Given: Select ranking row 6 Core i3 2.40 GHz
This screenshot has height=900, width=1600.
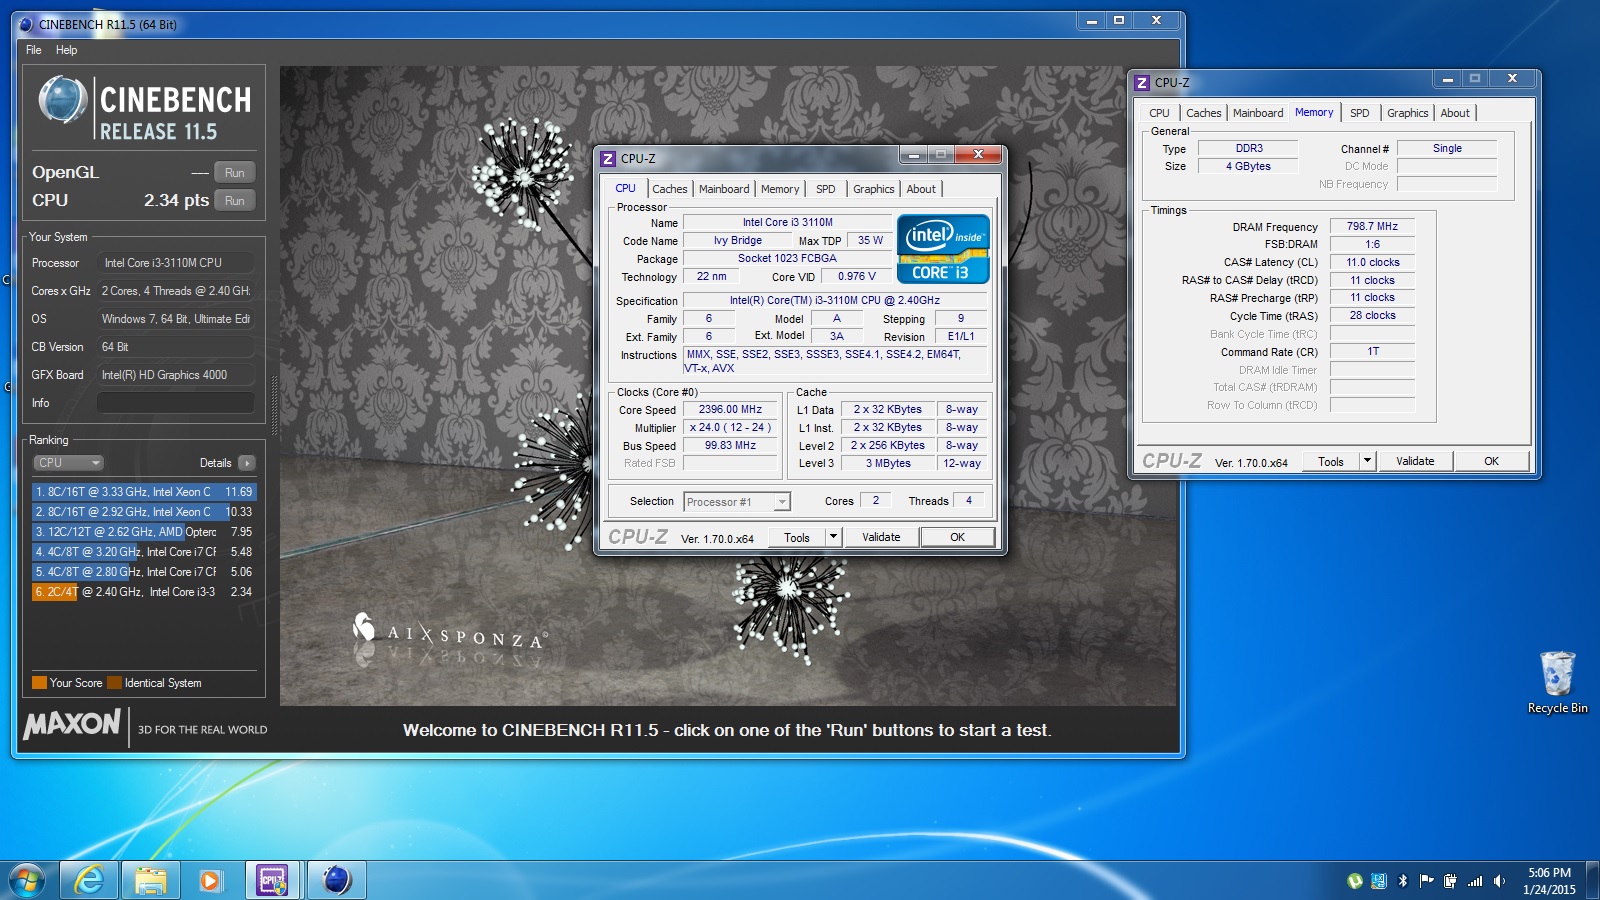Looking at the screenshot, I should point(144,592).
